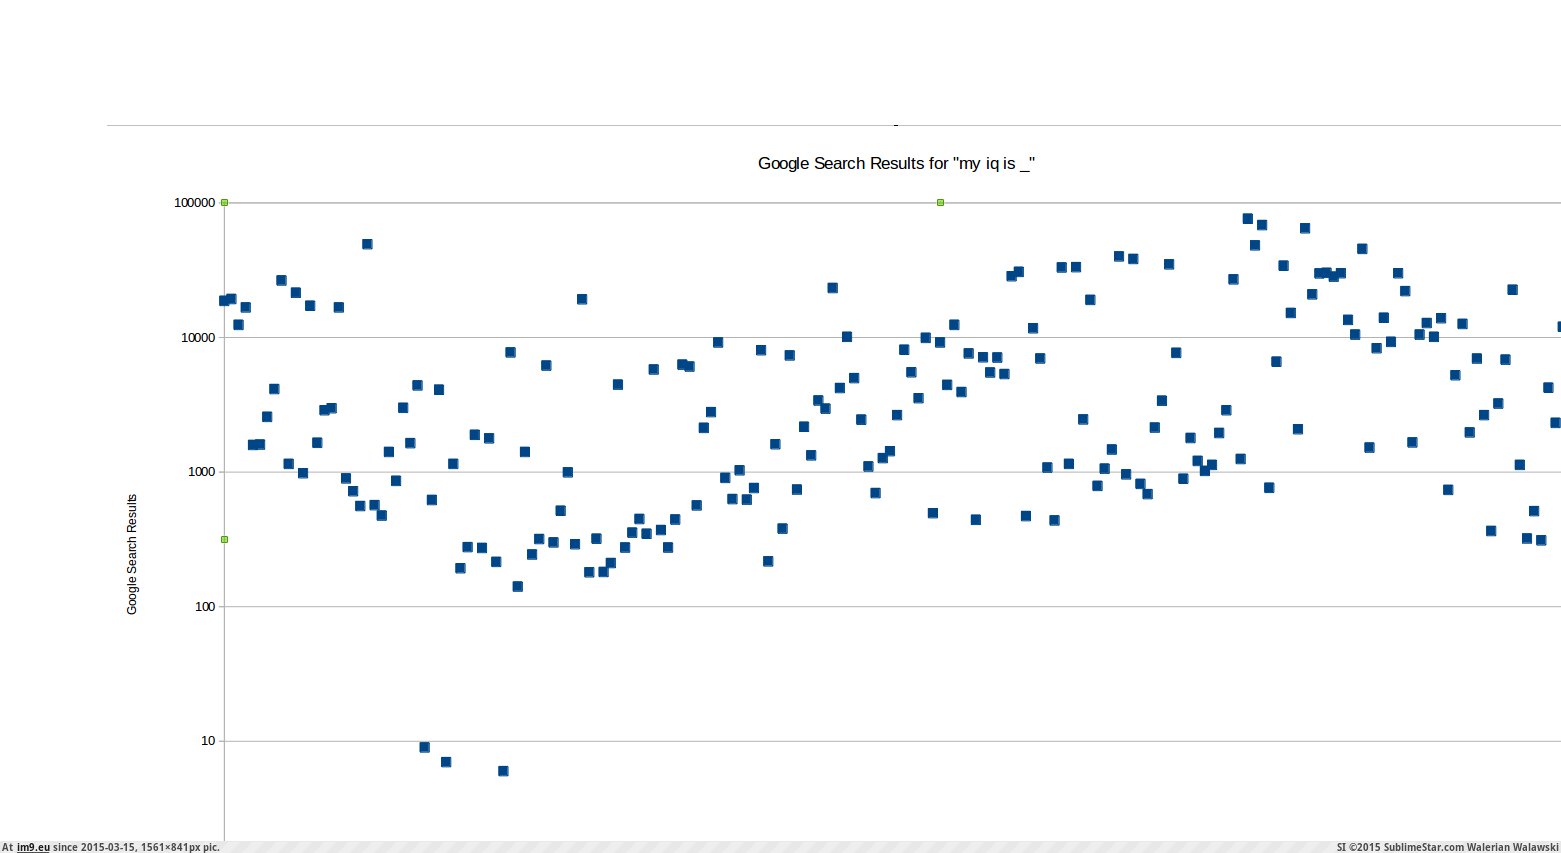Click the vertical "Google Search Results" axis title
Image resolution: width=1561 pixels, height=853 pixels.
pos(132,554)
